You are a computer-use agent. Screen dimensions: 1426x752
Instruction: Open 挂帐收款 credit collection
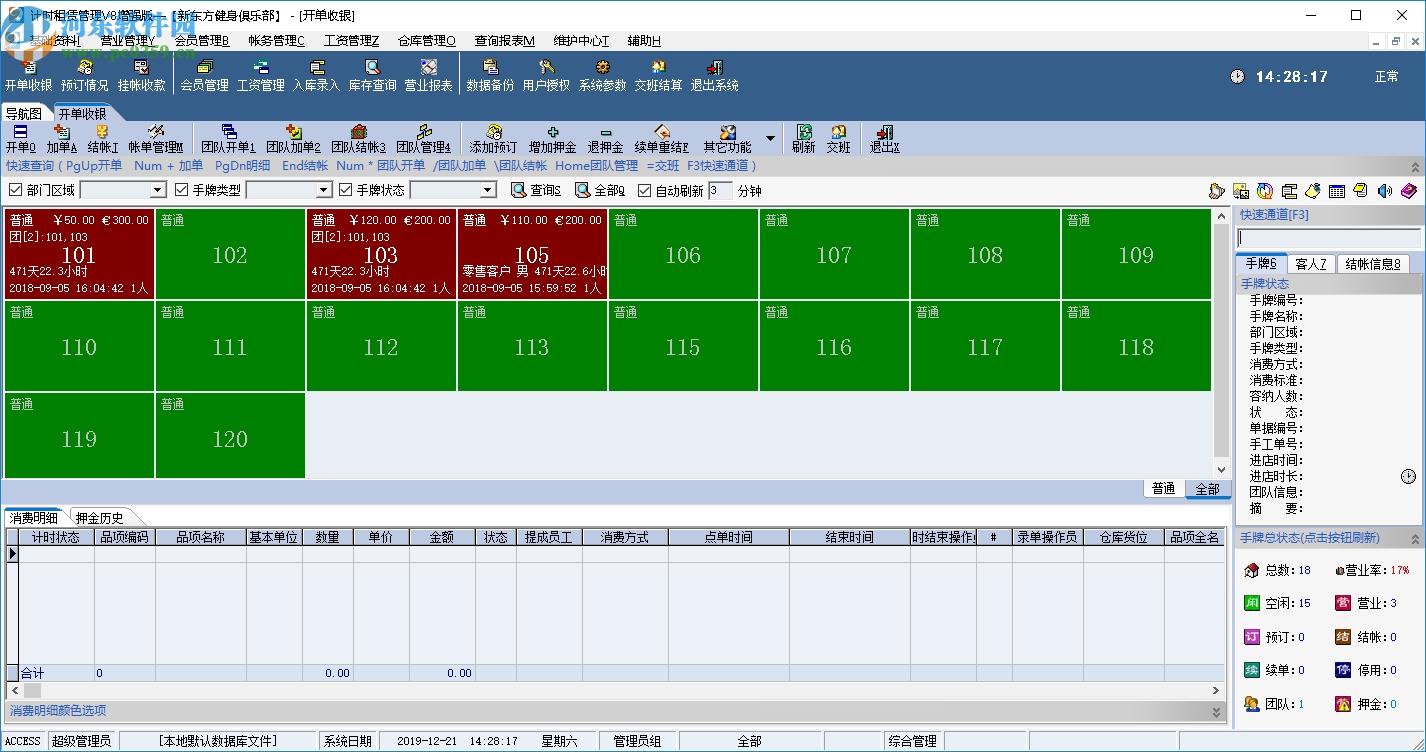[141, 76]
